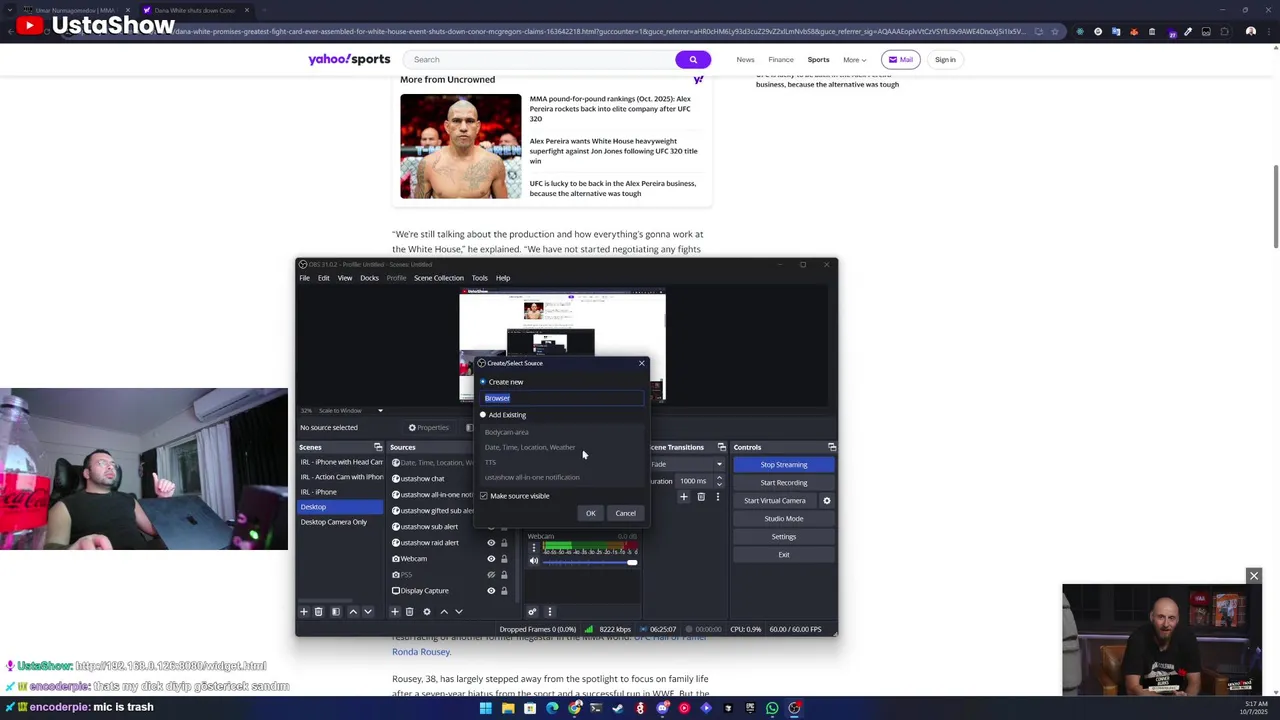Image resolution: width=1280 pixels, height=720 pixels.
Task: Unlock the Display Capture source lock icon
Action: tap(504, 590)
